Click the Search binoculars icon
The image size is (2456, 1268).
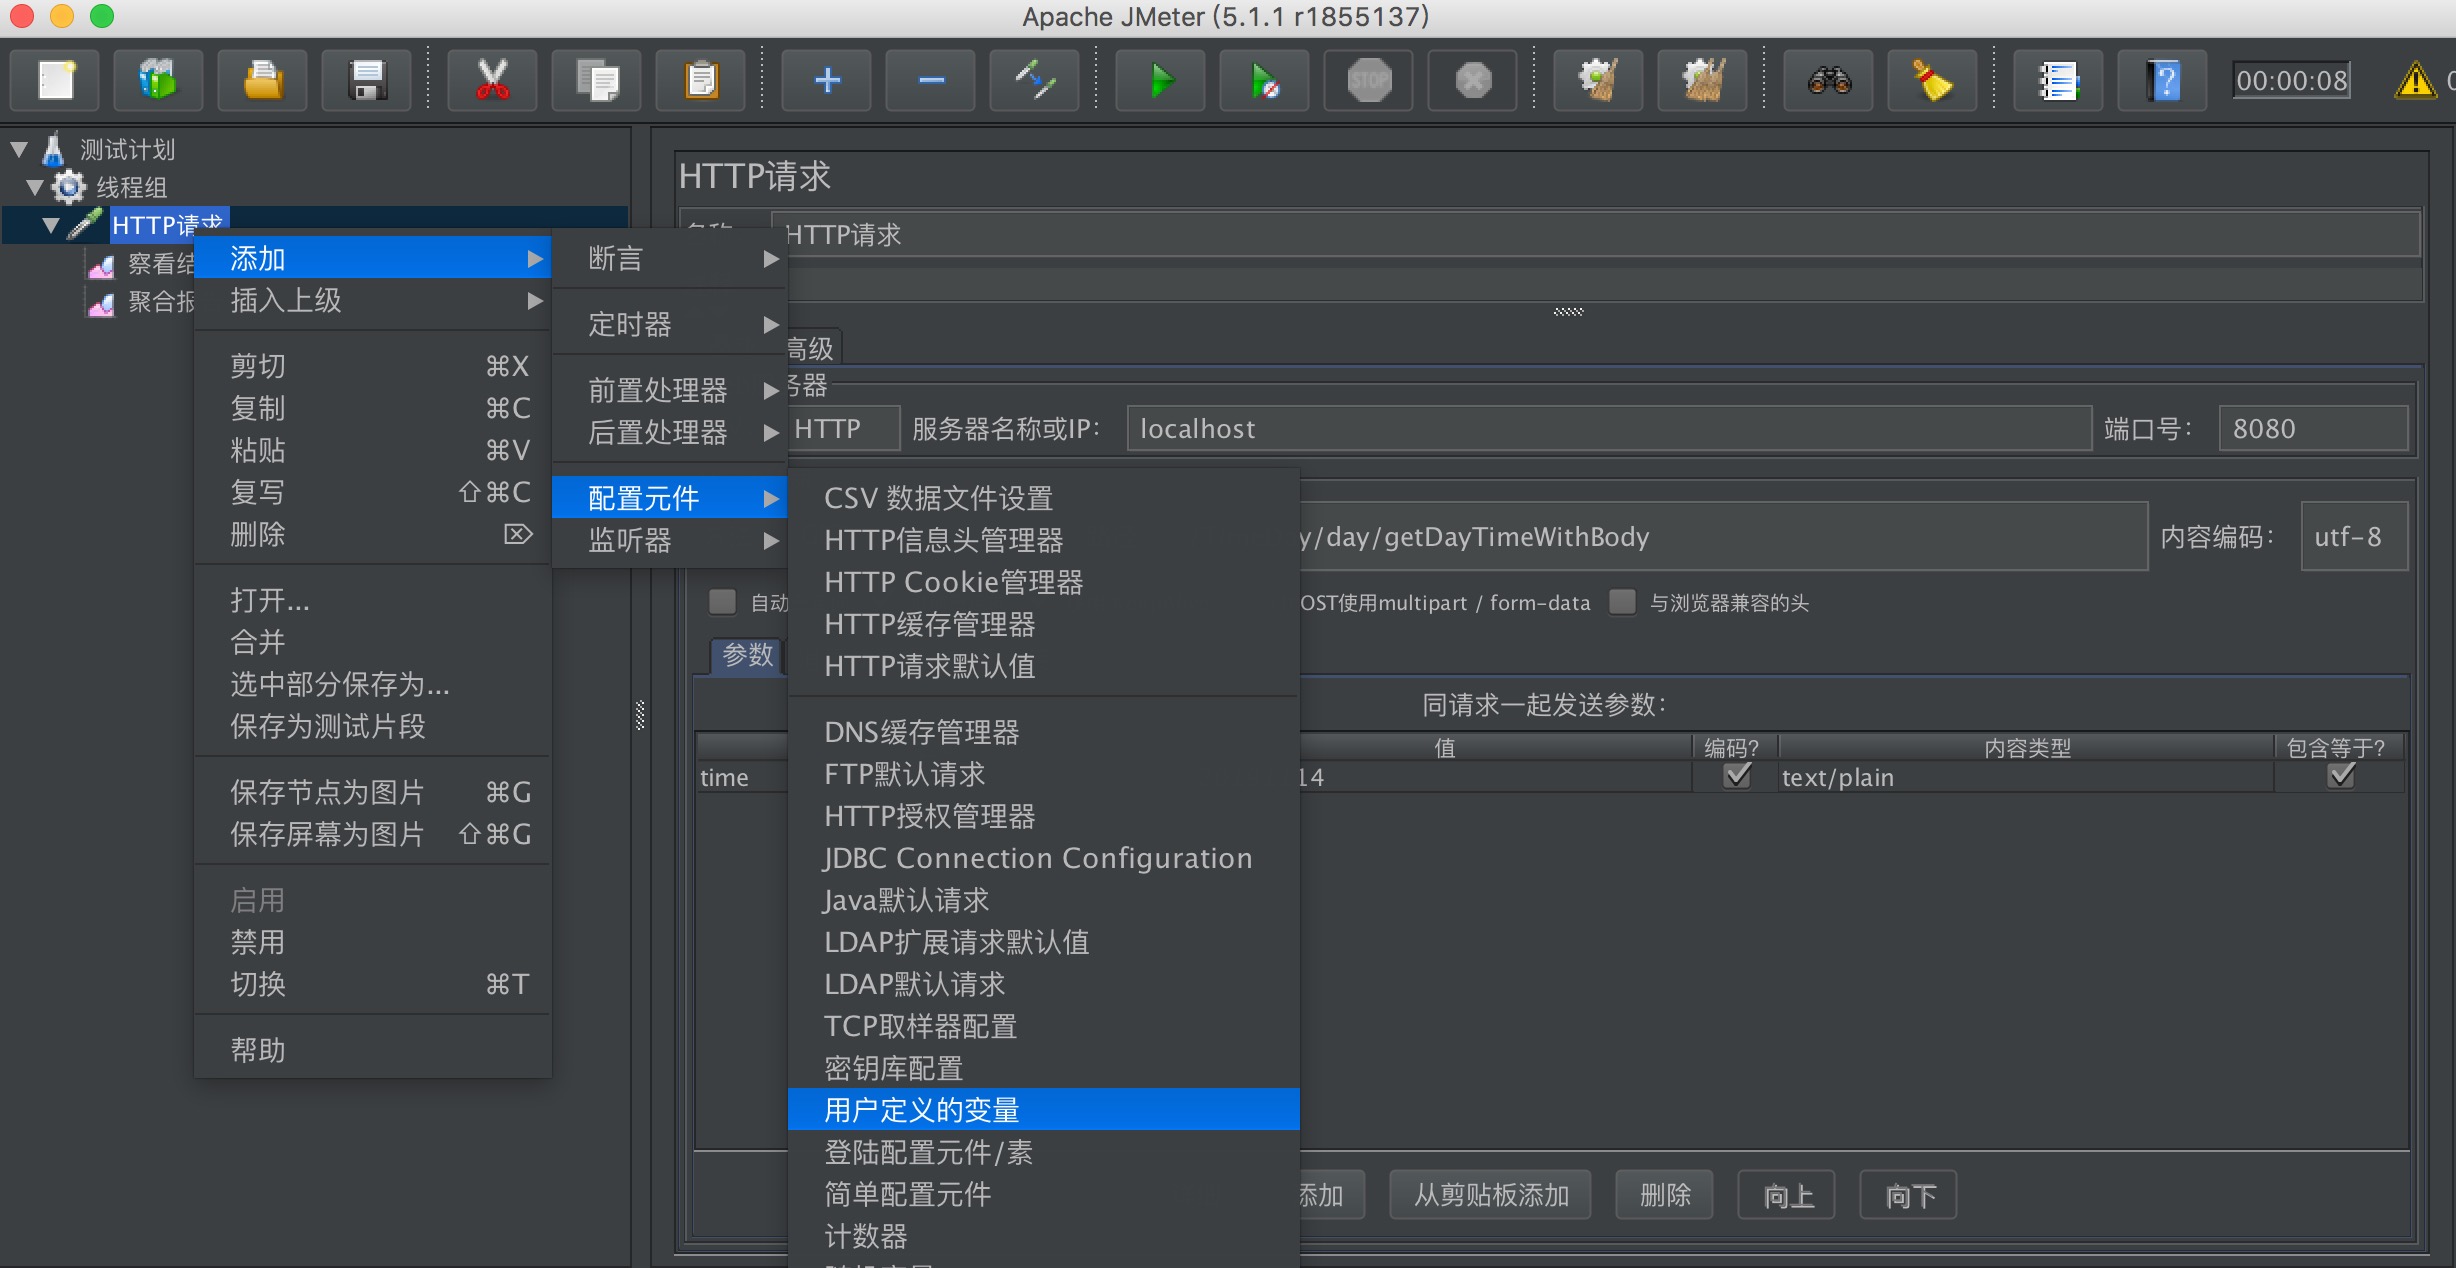[x=1829, y=80]
